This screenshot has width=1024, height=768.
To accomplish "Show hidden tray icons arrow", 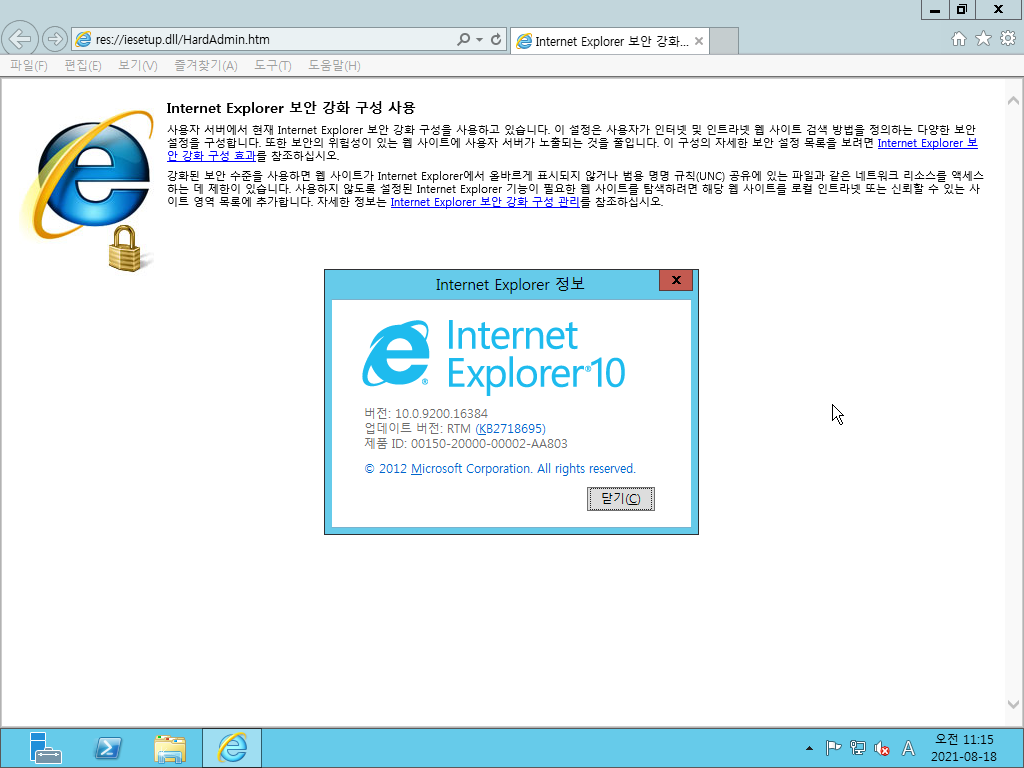I will [x=809, y=748].
